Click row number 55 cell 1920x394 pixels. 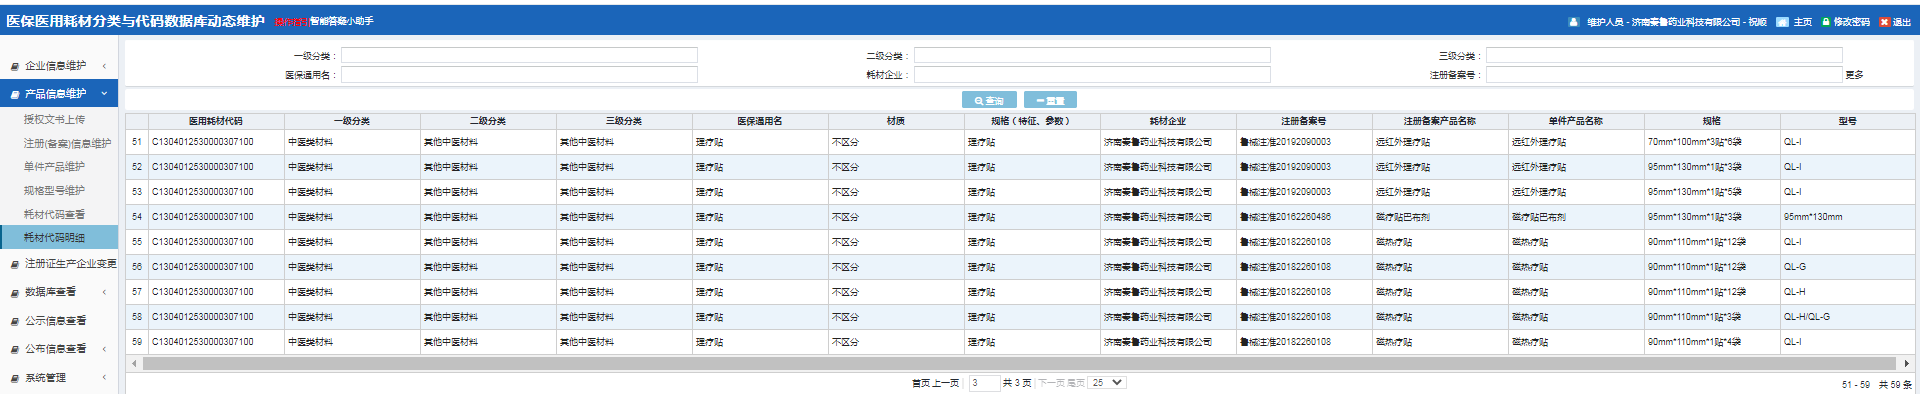click(x=137, y=242)
